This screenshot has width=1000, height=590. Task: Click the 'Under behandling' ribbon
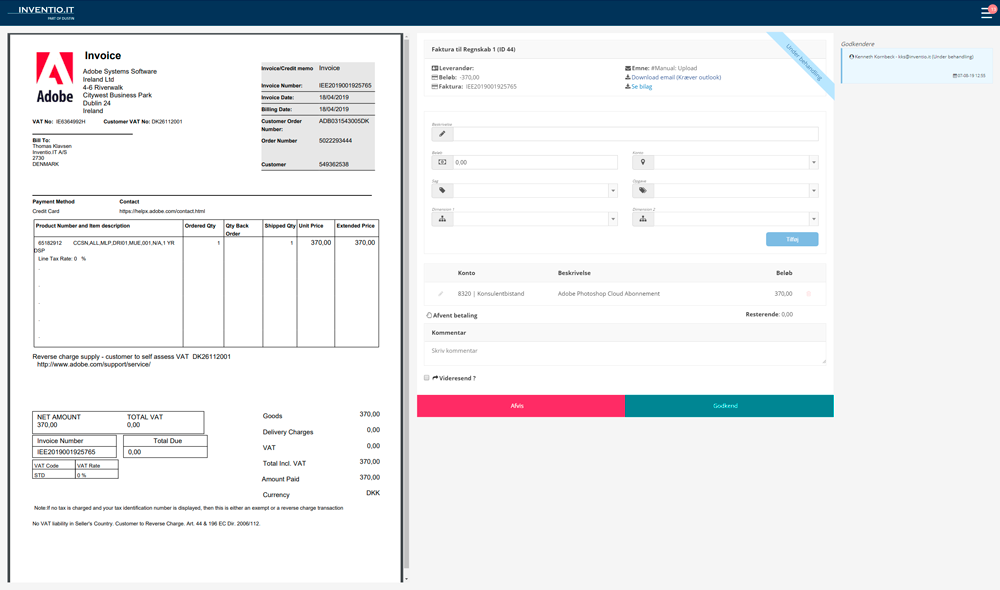(803, 63)
